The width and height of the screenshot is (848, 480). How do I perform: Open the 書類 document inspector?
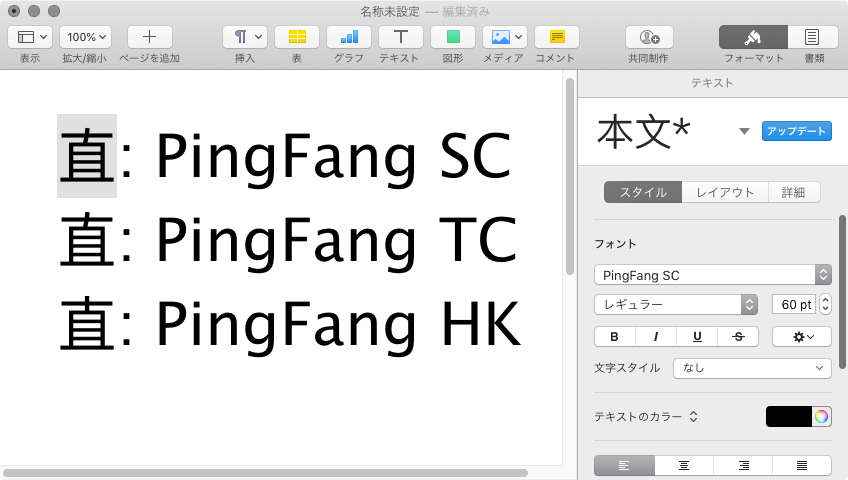tap(813, 37)
